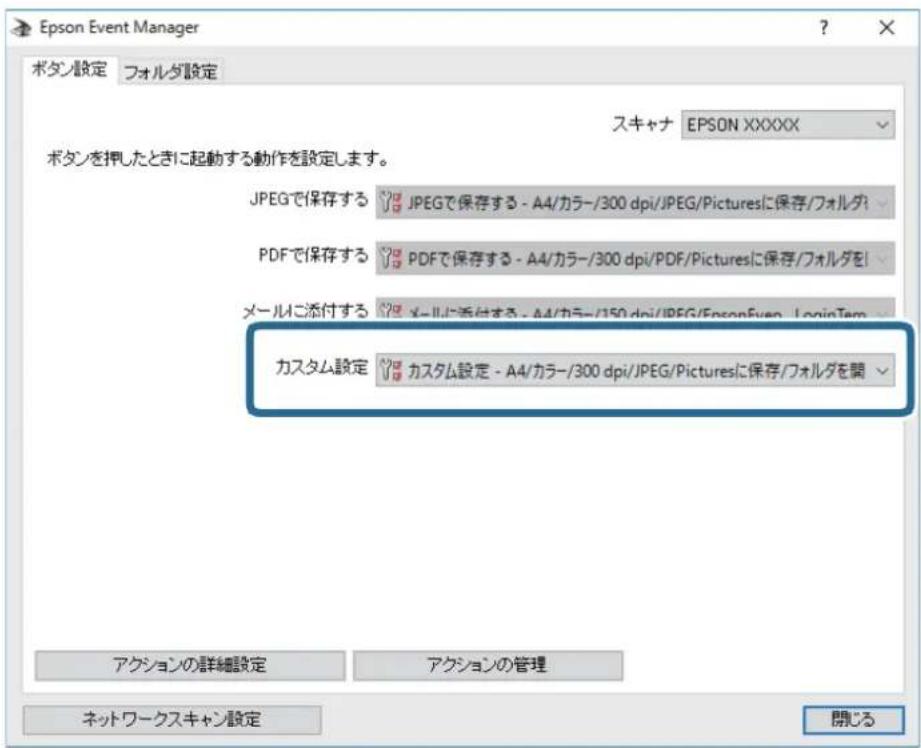Switch to the フォルダ設定 tab

coord(170,72)
